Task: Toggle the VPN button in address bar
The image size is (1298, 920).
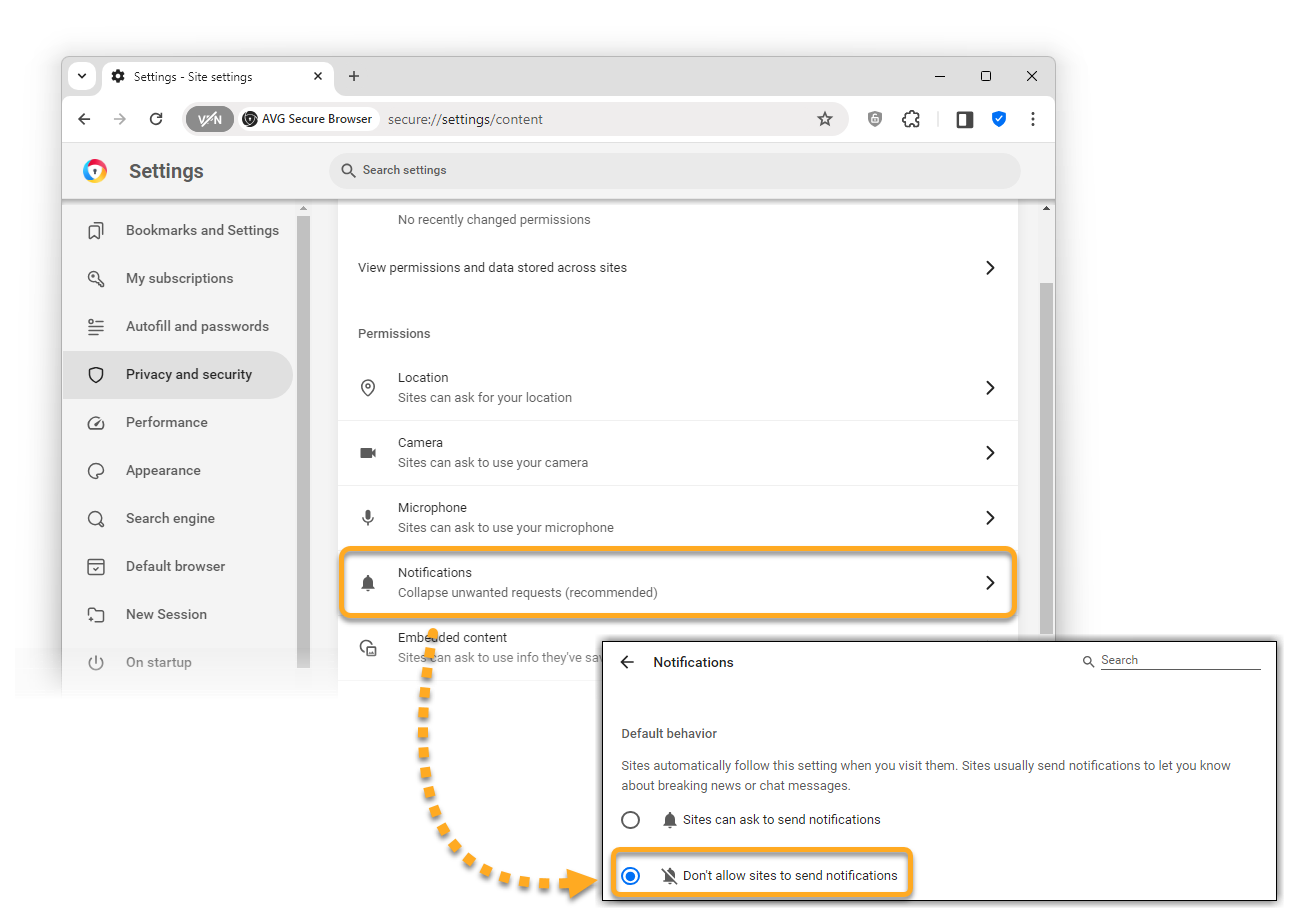Action: click(x=210, y=119)
